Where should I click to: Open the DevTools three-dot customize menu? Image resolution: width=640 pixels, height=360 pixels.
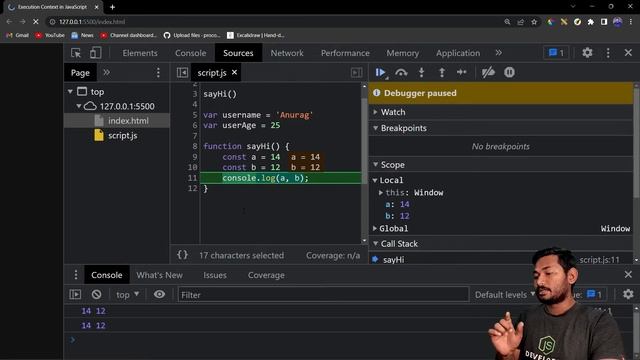pos(608,53)
